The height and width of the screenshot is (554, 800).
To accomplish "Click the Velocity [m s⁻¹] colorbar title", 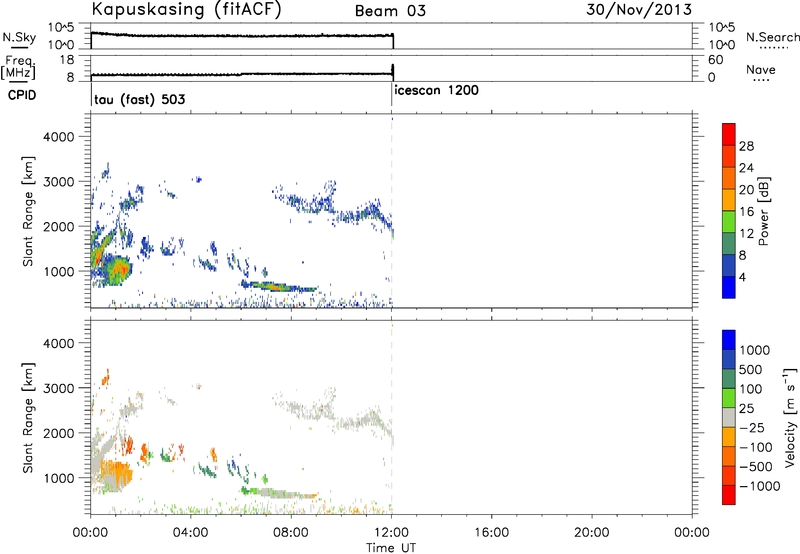I will [x=790, y=417].
